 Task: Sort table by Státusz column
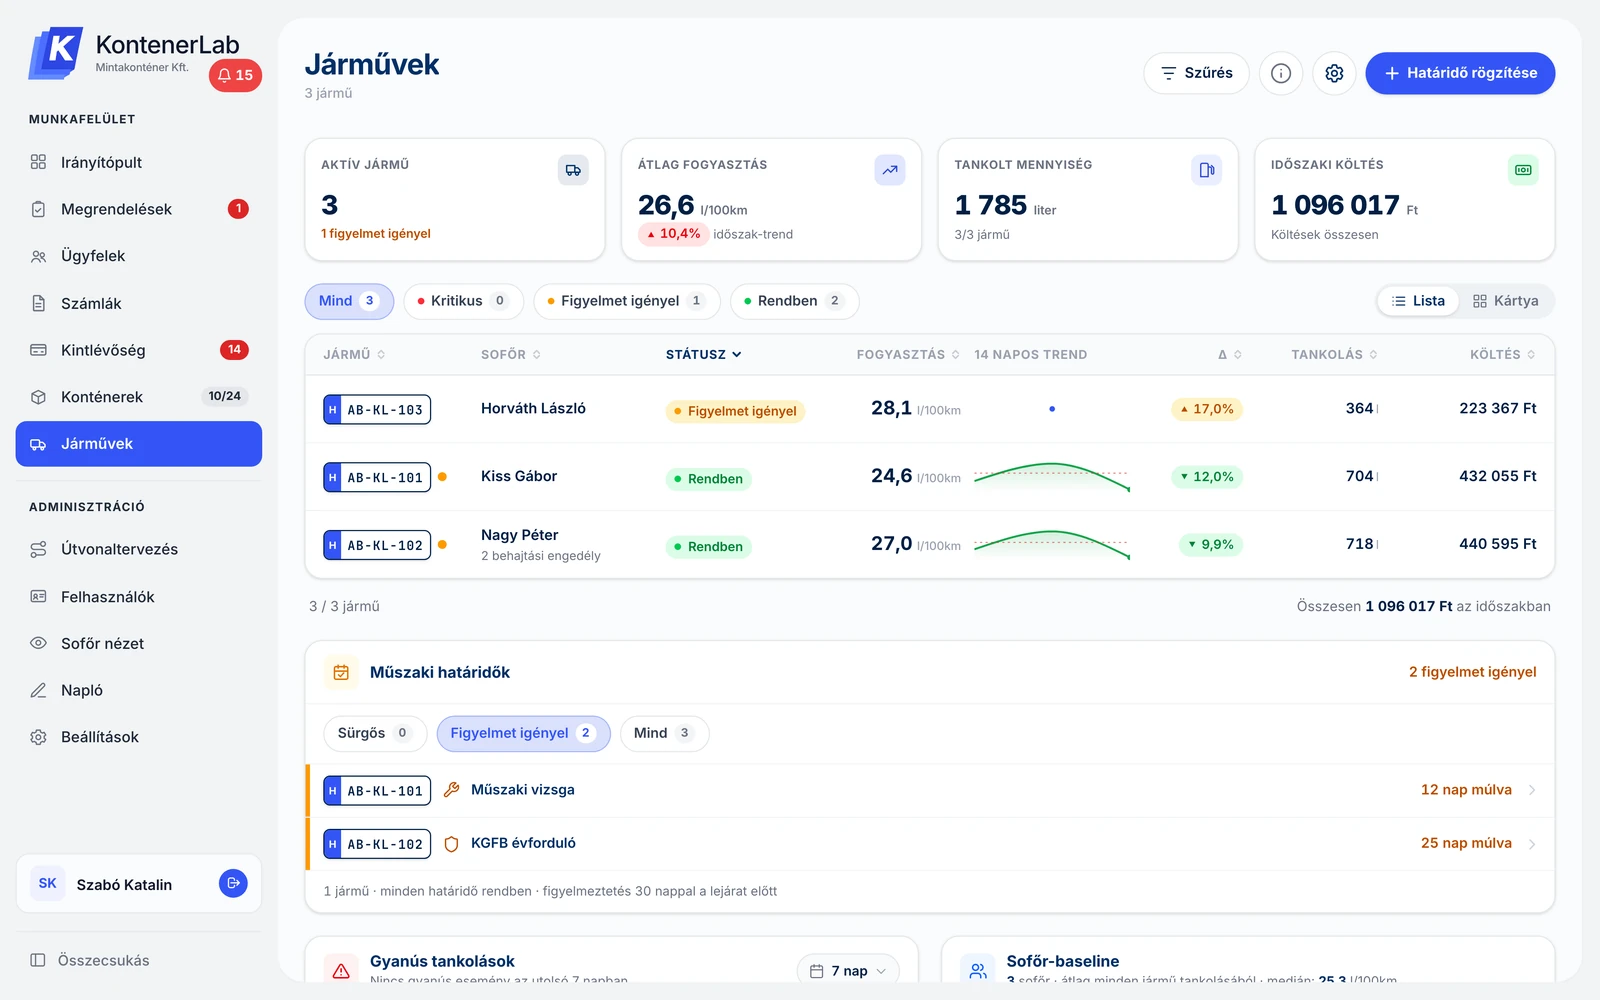pos(704,355)
